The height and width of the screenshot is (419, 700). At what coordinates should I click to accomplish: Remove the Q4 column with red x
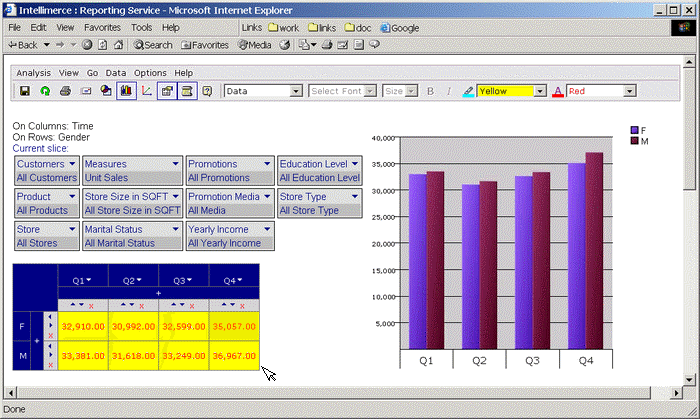coord(242,306)
